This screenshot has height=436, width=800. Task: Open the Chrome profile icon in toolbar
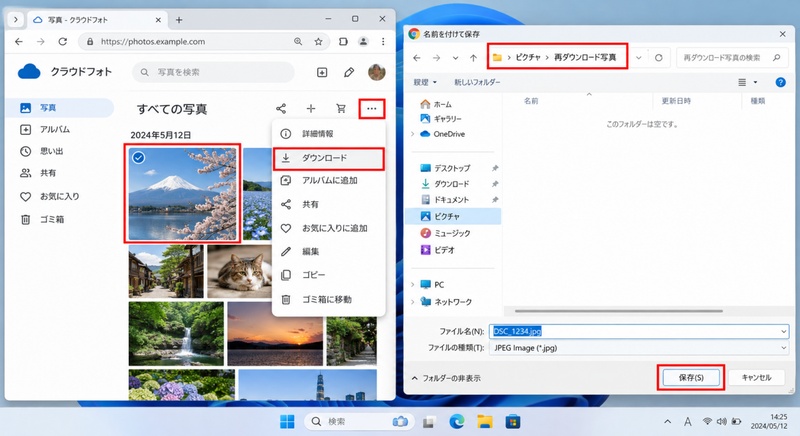click(x=363, y=42)
